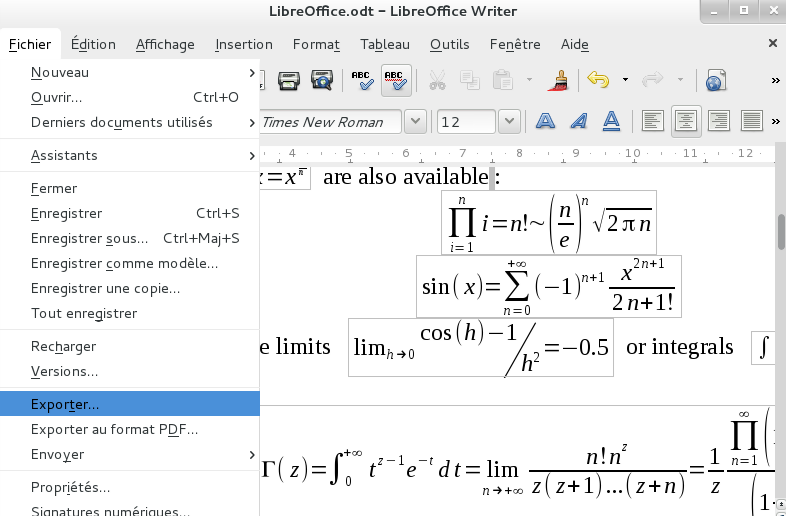Click the redo arrow icon
786x516 pixels.
(653, 80)
